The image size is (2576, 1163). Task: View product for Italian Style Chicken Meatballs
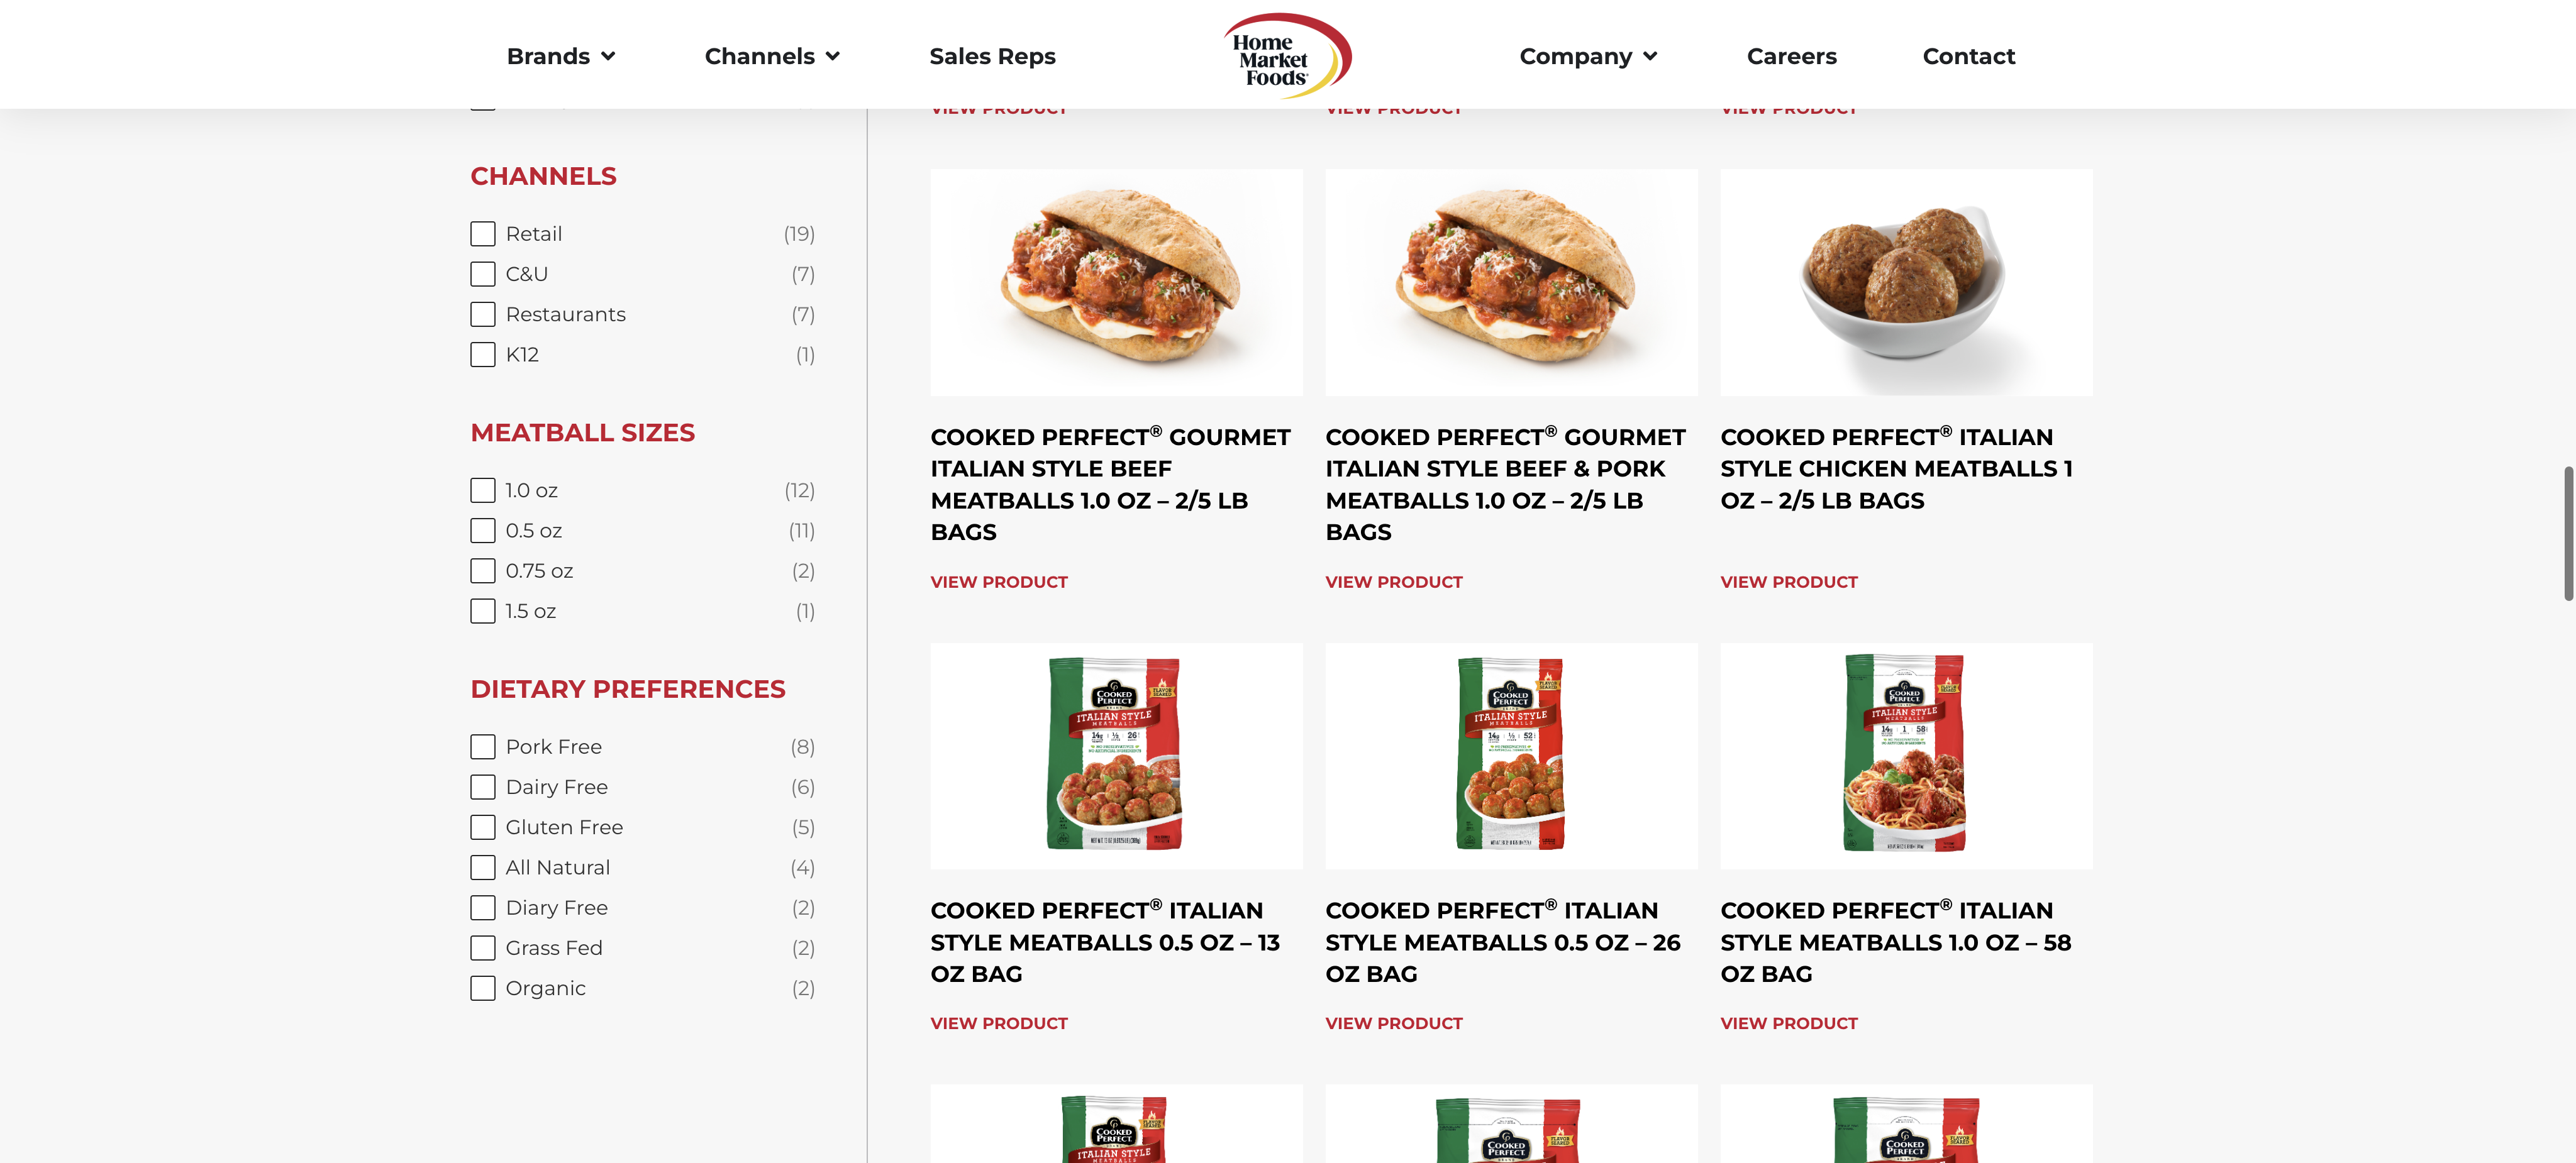pyautogui.click(x=1788, y=582)
